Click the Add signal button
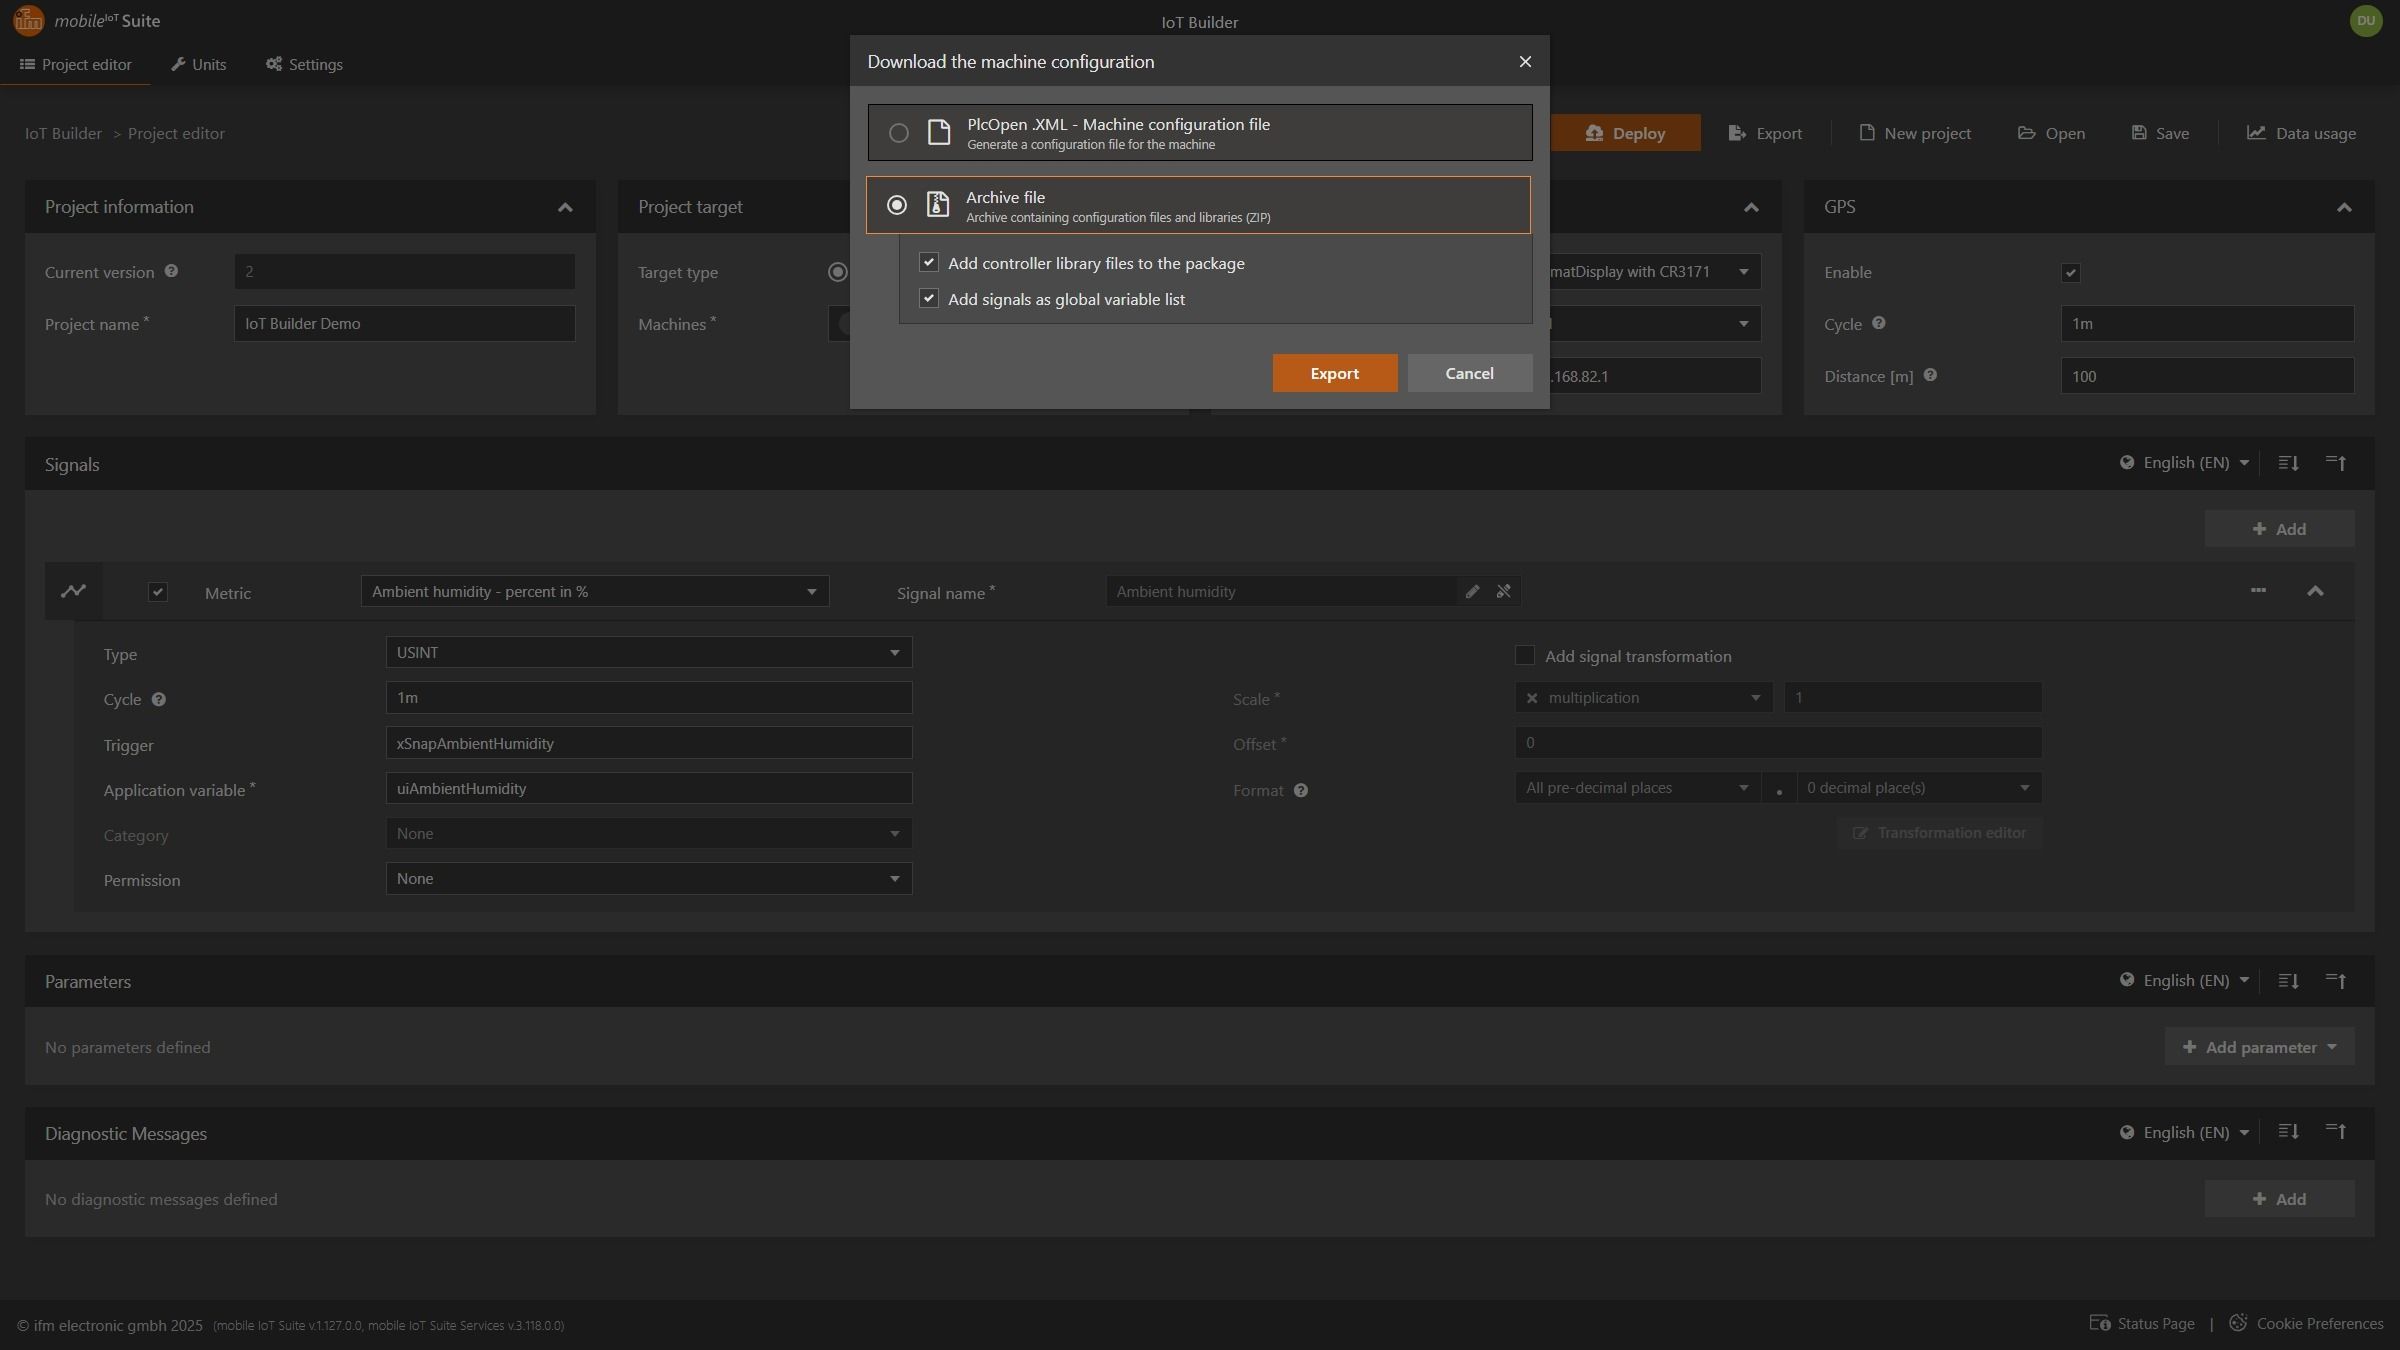This screenshot has width=2400, height=1350. pos(2279,529)
